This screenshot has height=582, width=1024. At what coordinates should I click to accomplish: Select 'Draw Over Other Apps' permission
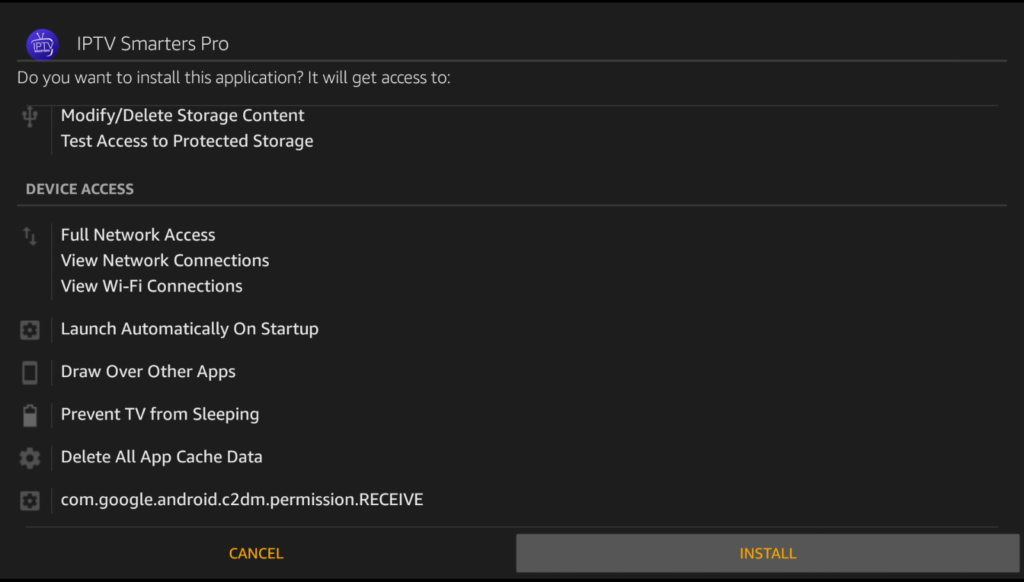148,371
